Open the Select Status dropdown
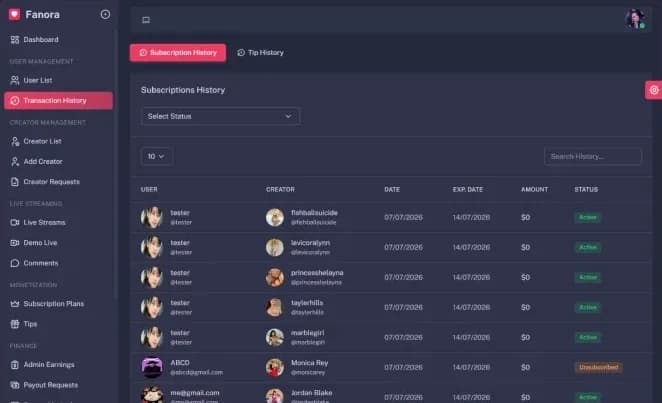Viewport: 662px width, 403px height. pyautogui.click(x=220, y=116)
